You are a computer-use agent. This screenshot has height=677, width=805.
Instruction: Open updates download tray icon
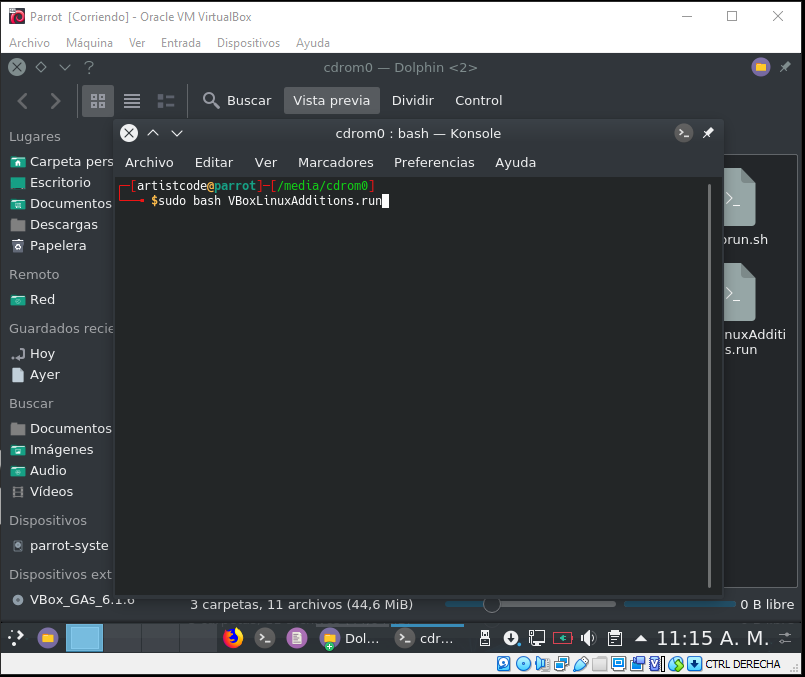511,638
